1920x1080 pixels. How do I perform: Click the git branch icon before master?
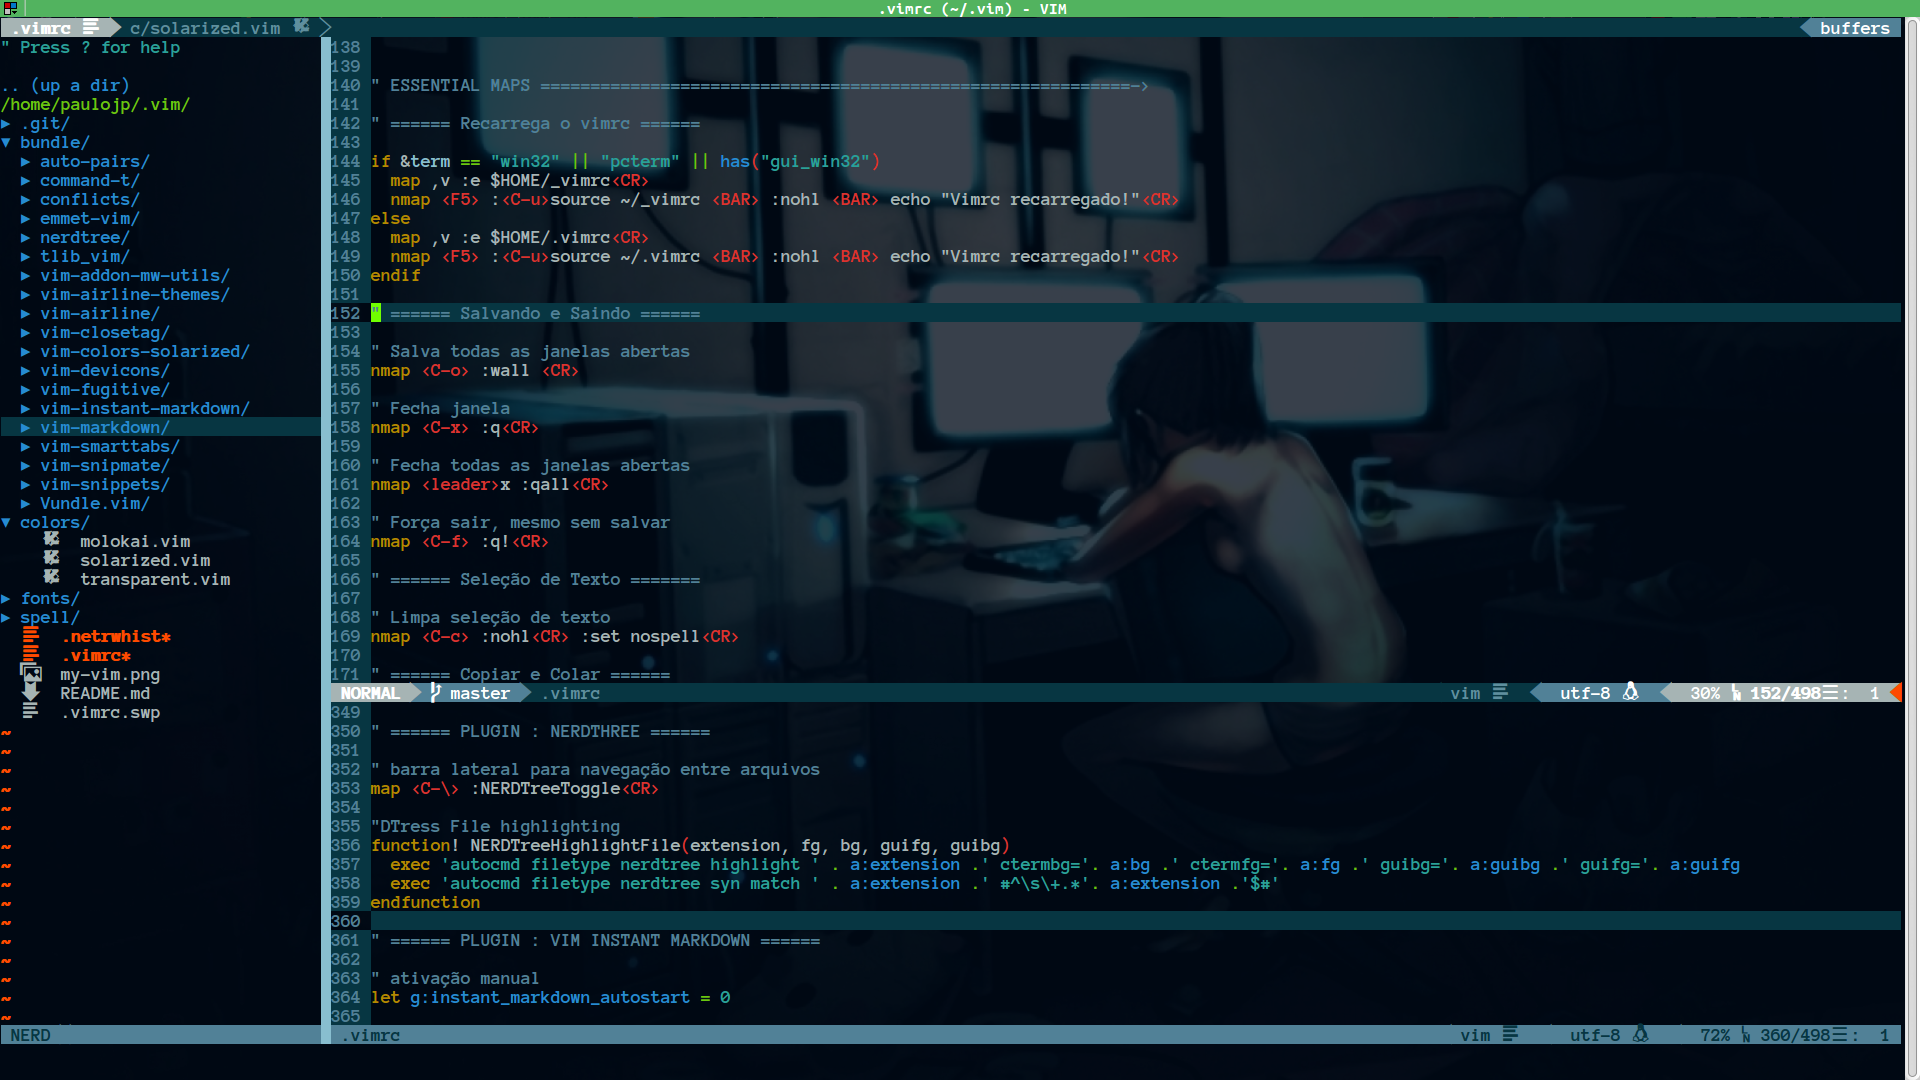(436, 692)
